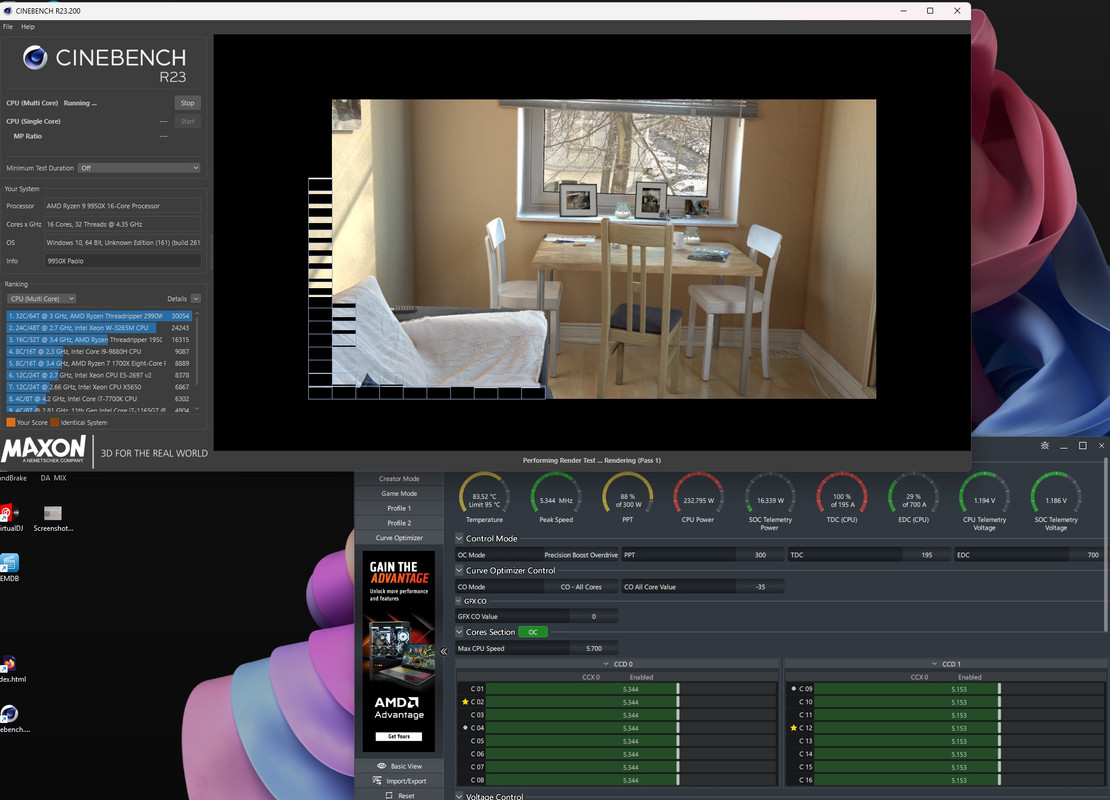Open Ryzen Master settings gear icon

1045,445
